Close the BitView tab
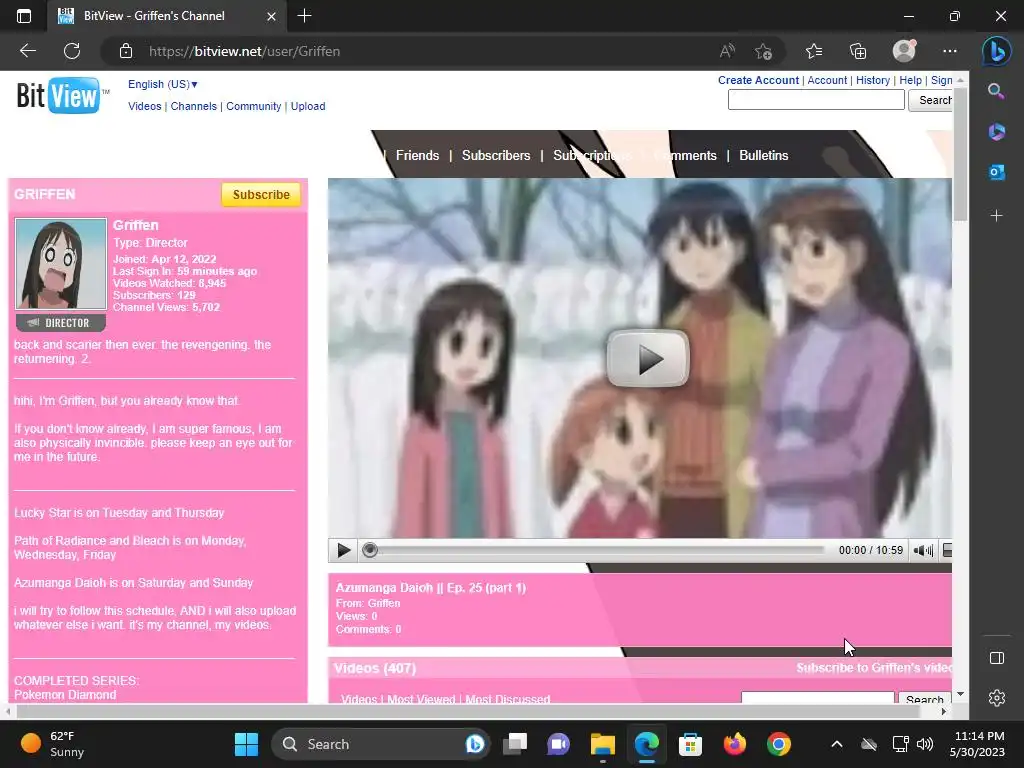Viewport: 1024px width, 768px height. coord(272,16)
